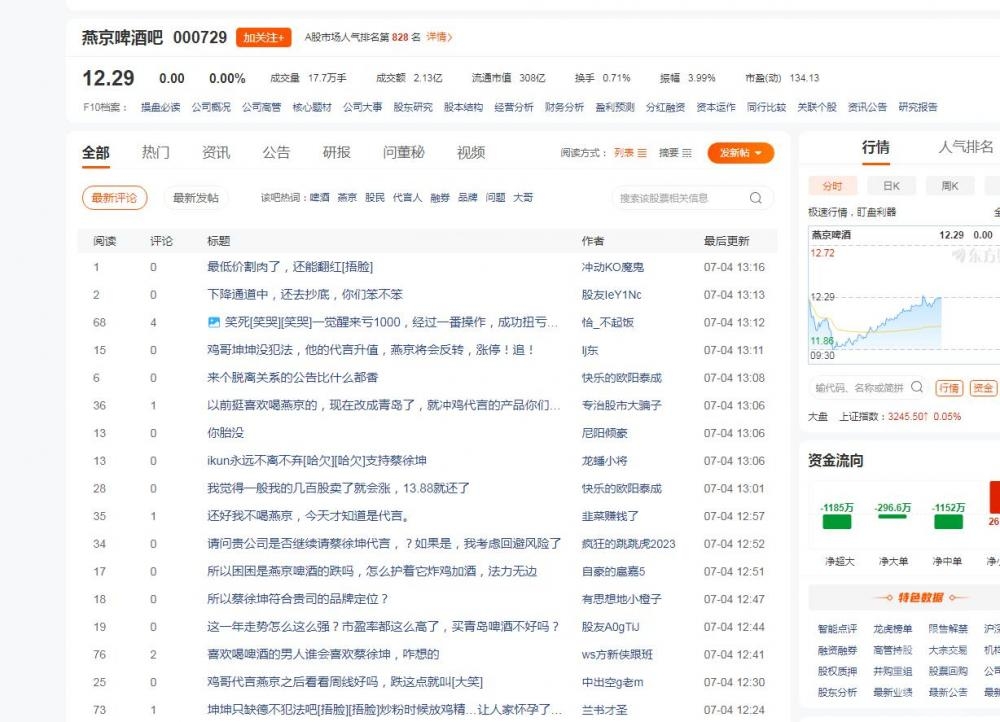Open post 来个脱离关系的公告比什么都香
Viewport: 1000px width, 722px height.
(292, 378)
